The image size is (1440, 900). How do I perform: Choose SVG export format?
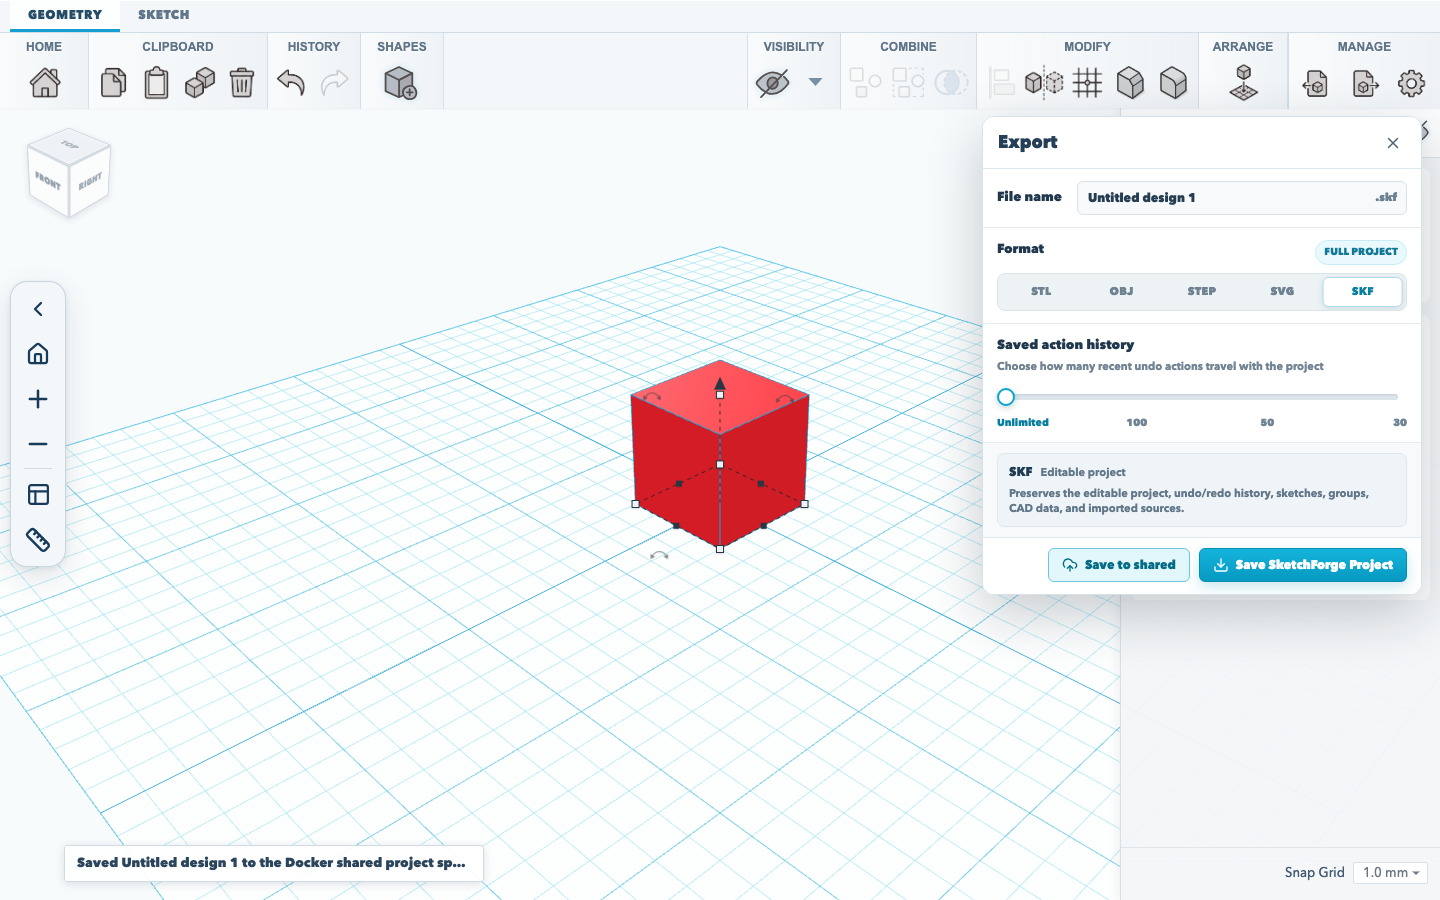(1282, 292)
